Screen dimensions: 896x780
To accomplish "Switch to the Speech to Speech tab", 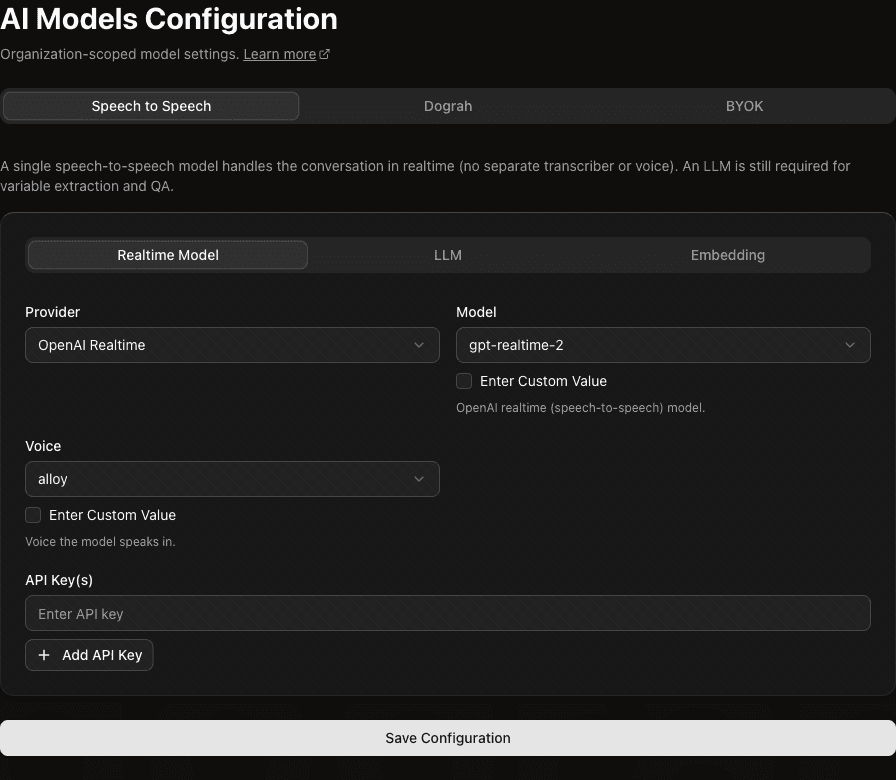I will point(151,106).
